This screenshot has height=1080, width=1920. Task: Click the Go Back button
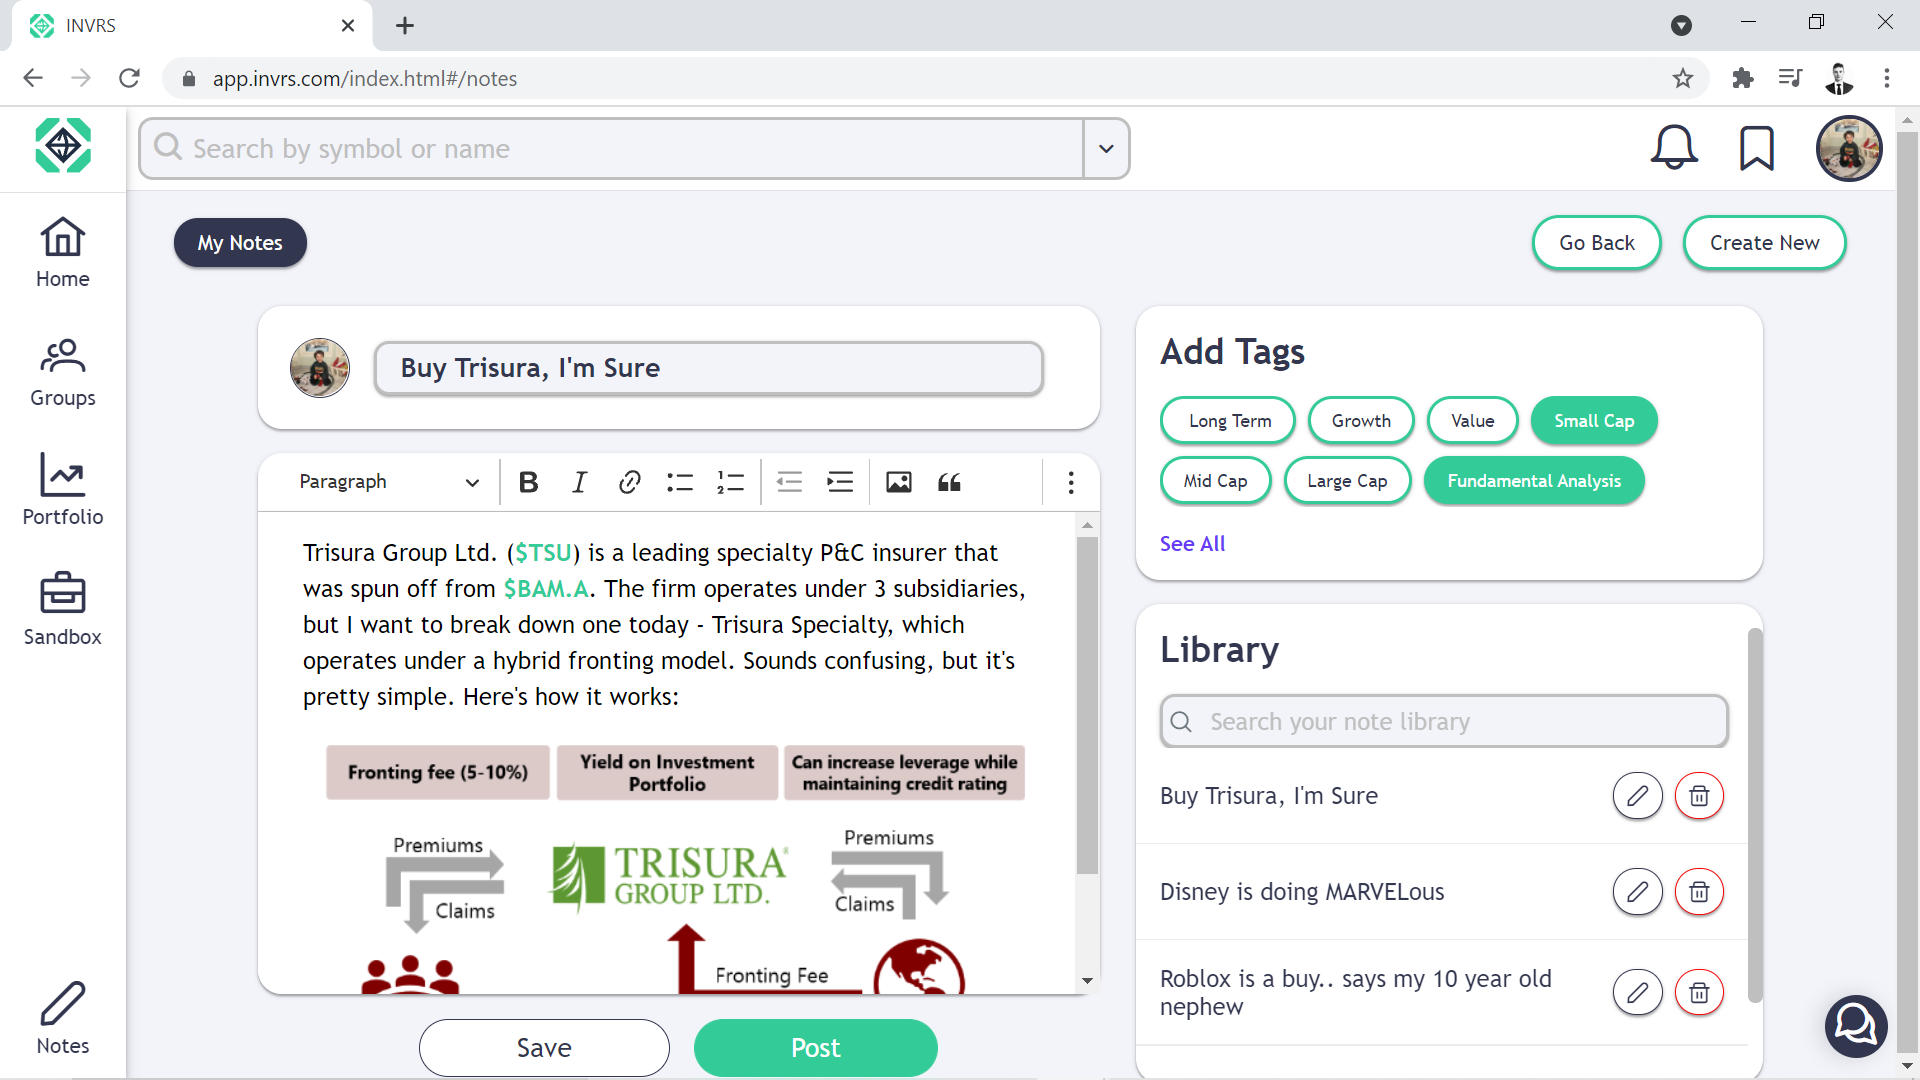1597,243
